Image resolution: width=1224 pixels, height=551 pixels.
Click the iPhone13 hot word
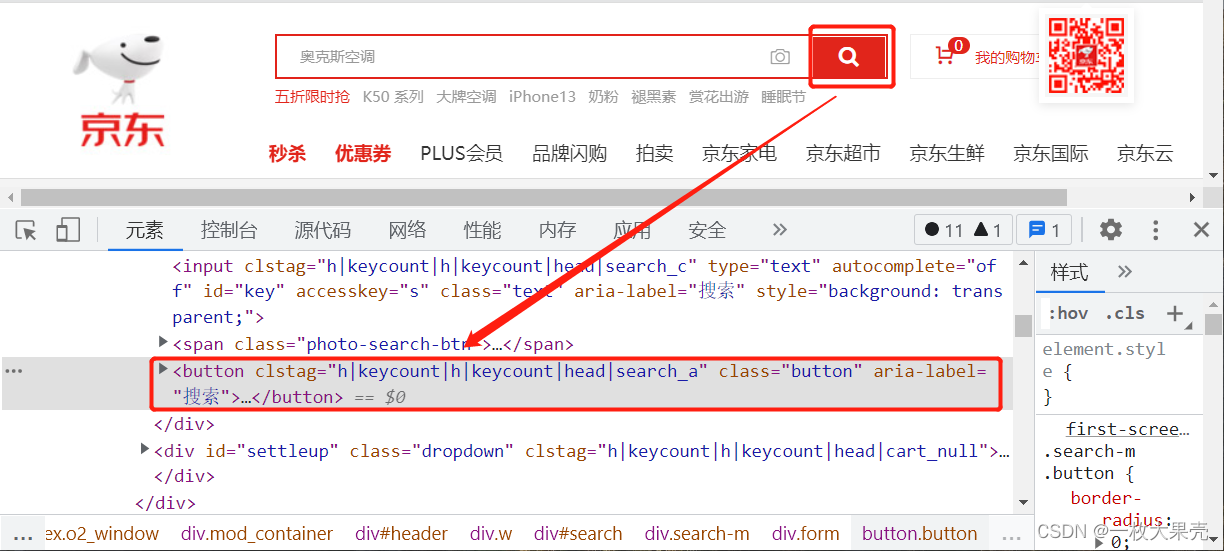[x=542, y=97]
